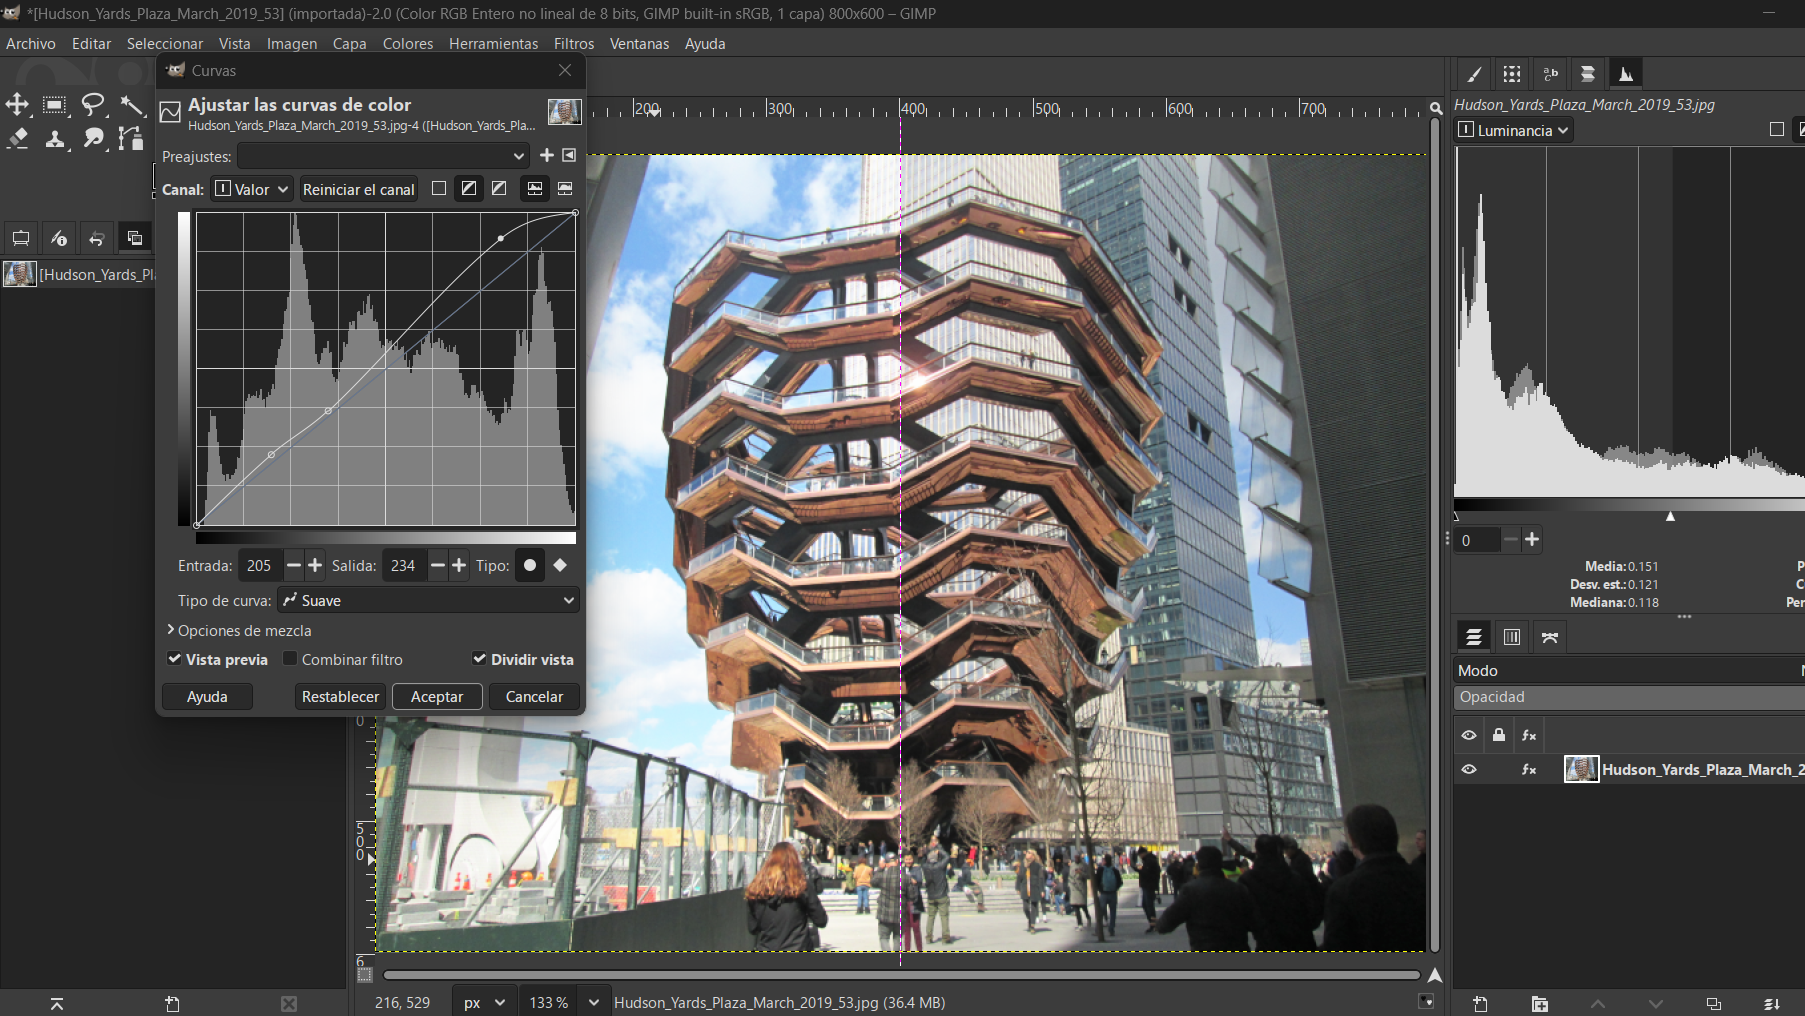Create a new layer from layers panel

coord(1480,1003)
